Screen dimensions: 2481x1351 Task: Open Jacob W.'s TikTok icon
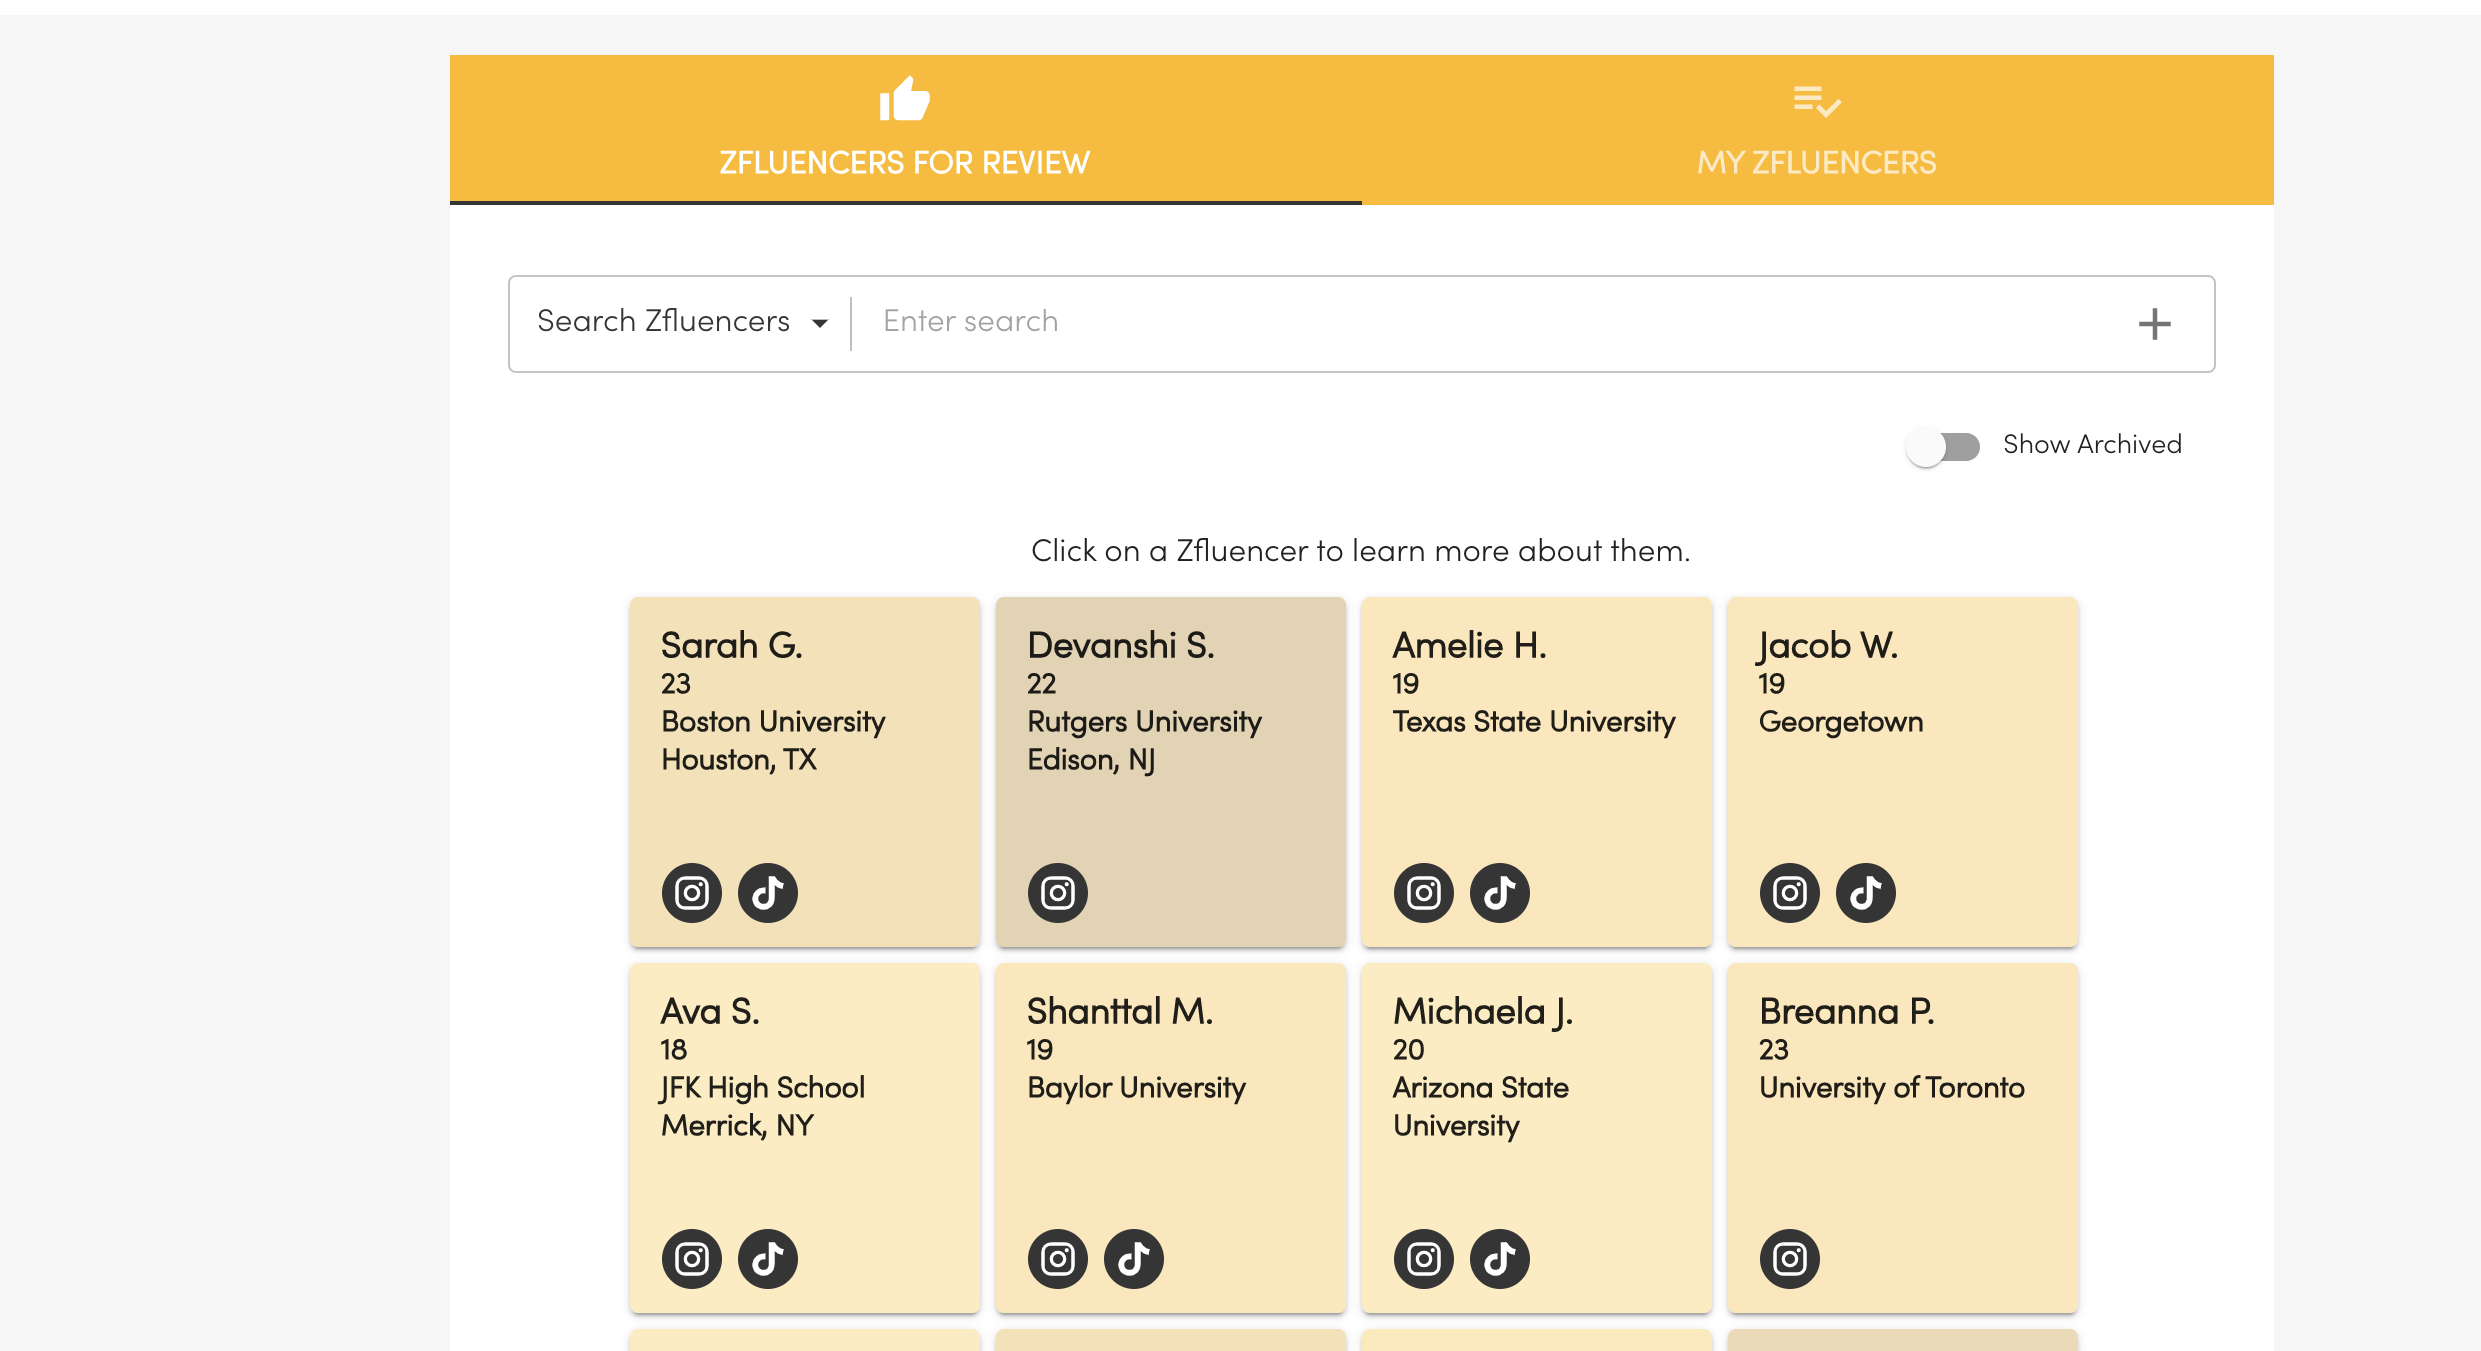coord(1866,892)
